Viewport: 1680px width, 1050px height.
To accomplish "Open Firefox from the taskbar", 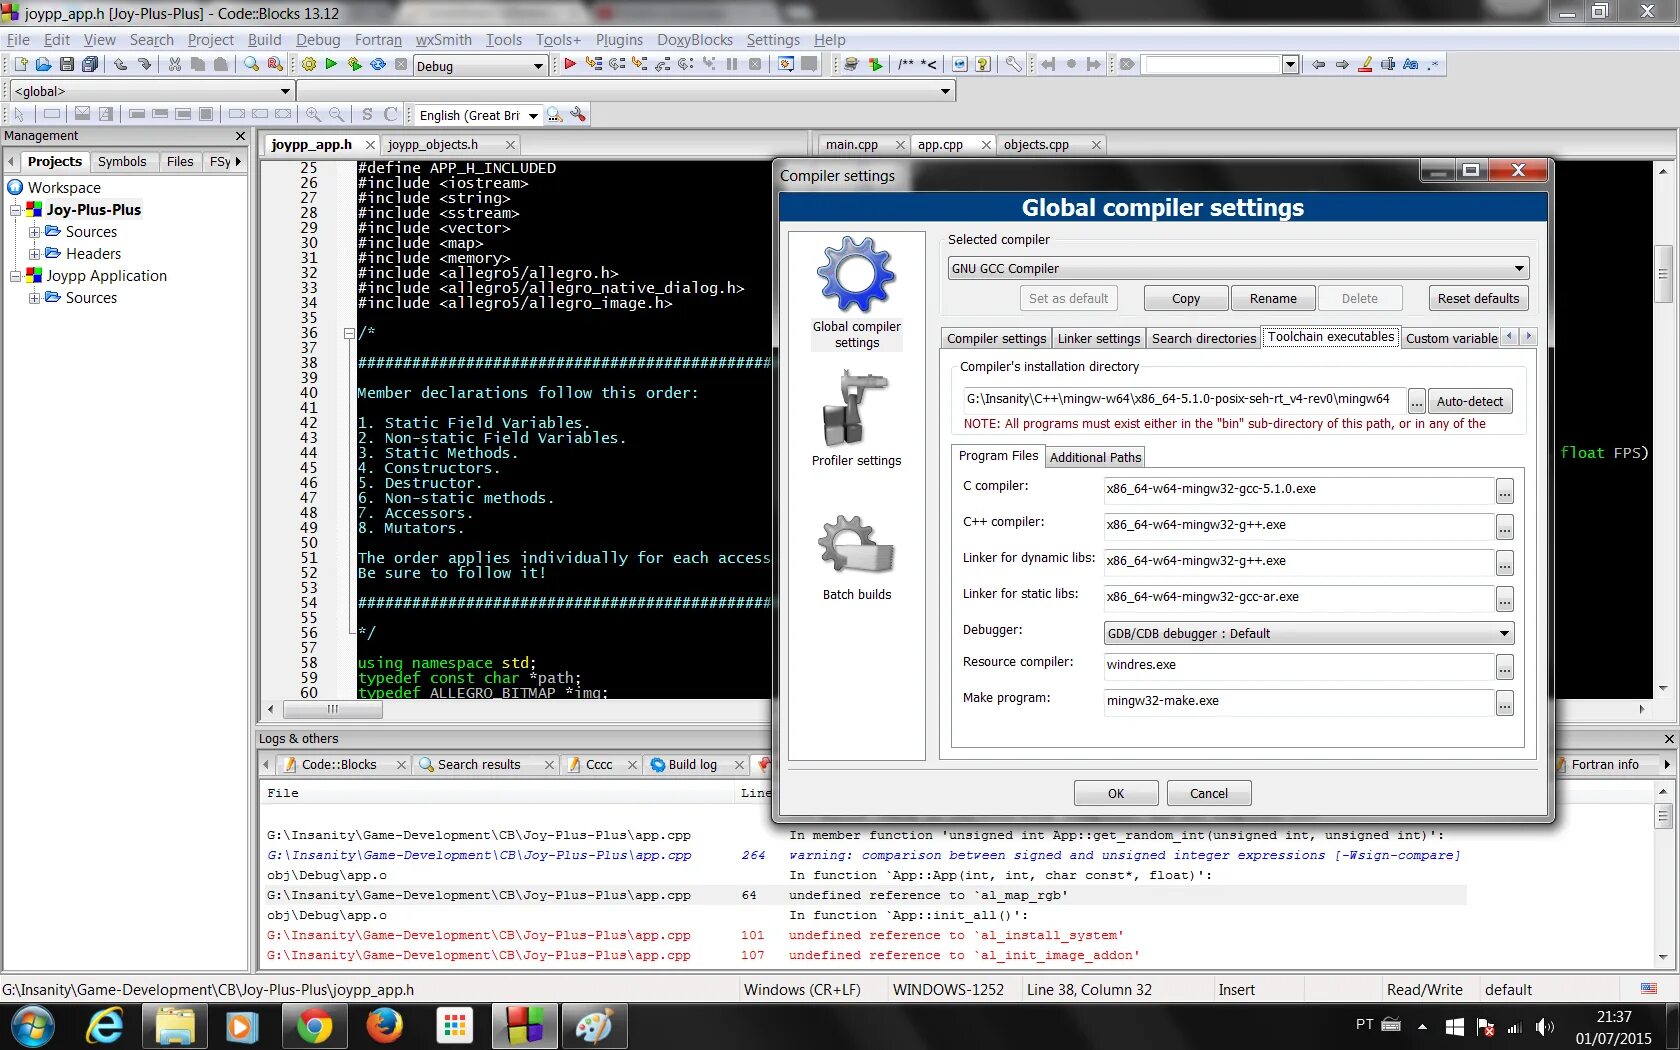I will (x=384, y=1026).
